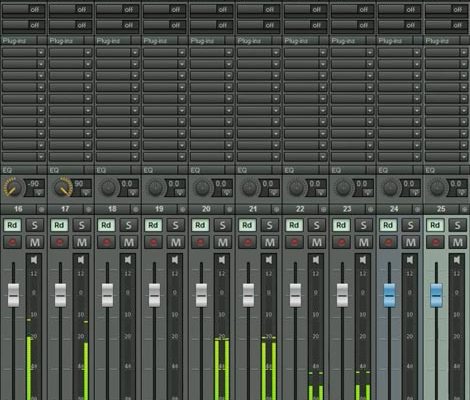
Task: Mute track 17 with its M button
Action: pos(82,242)
